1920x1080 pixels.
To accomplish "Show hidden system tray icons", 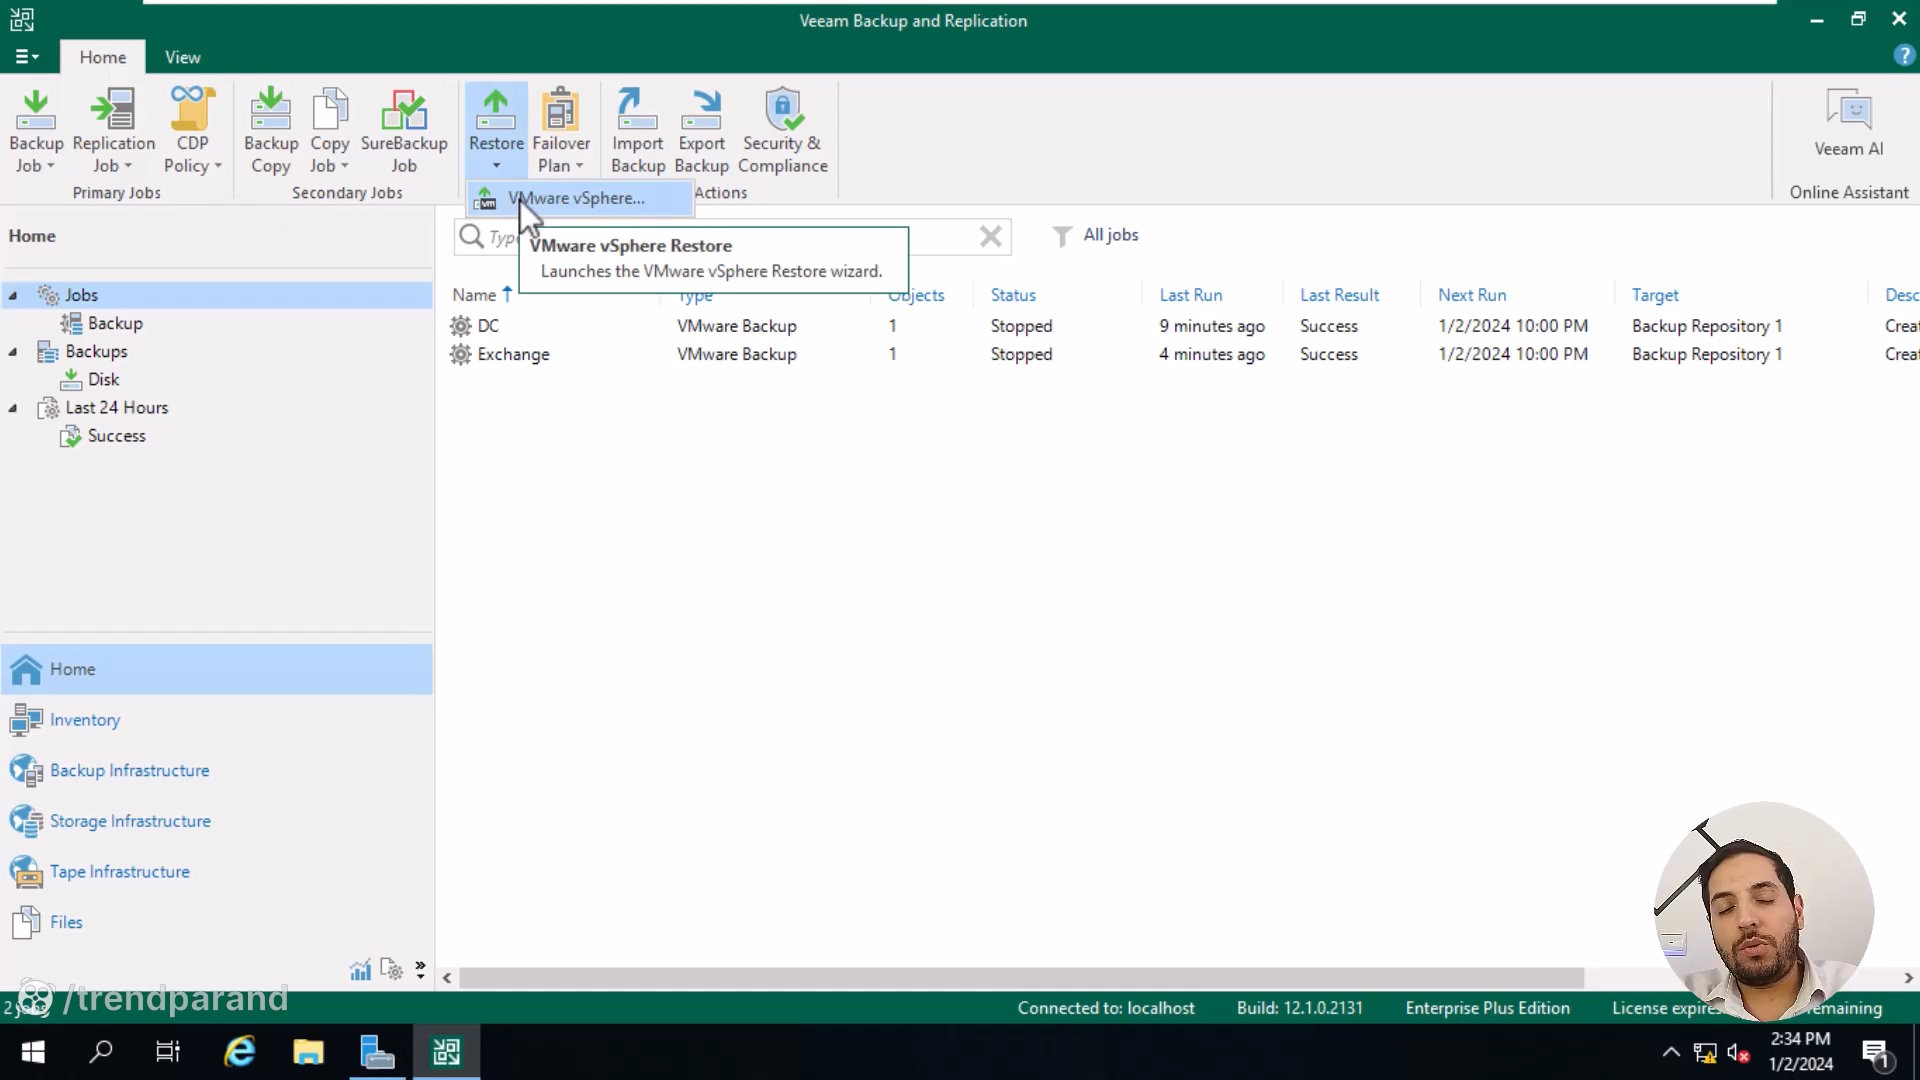I will coord(1671,1052).
